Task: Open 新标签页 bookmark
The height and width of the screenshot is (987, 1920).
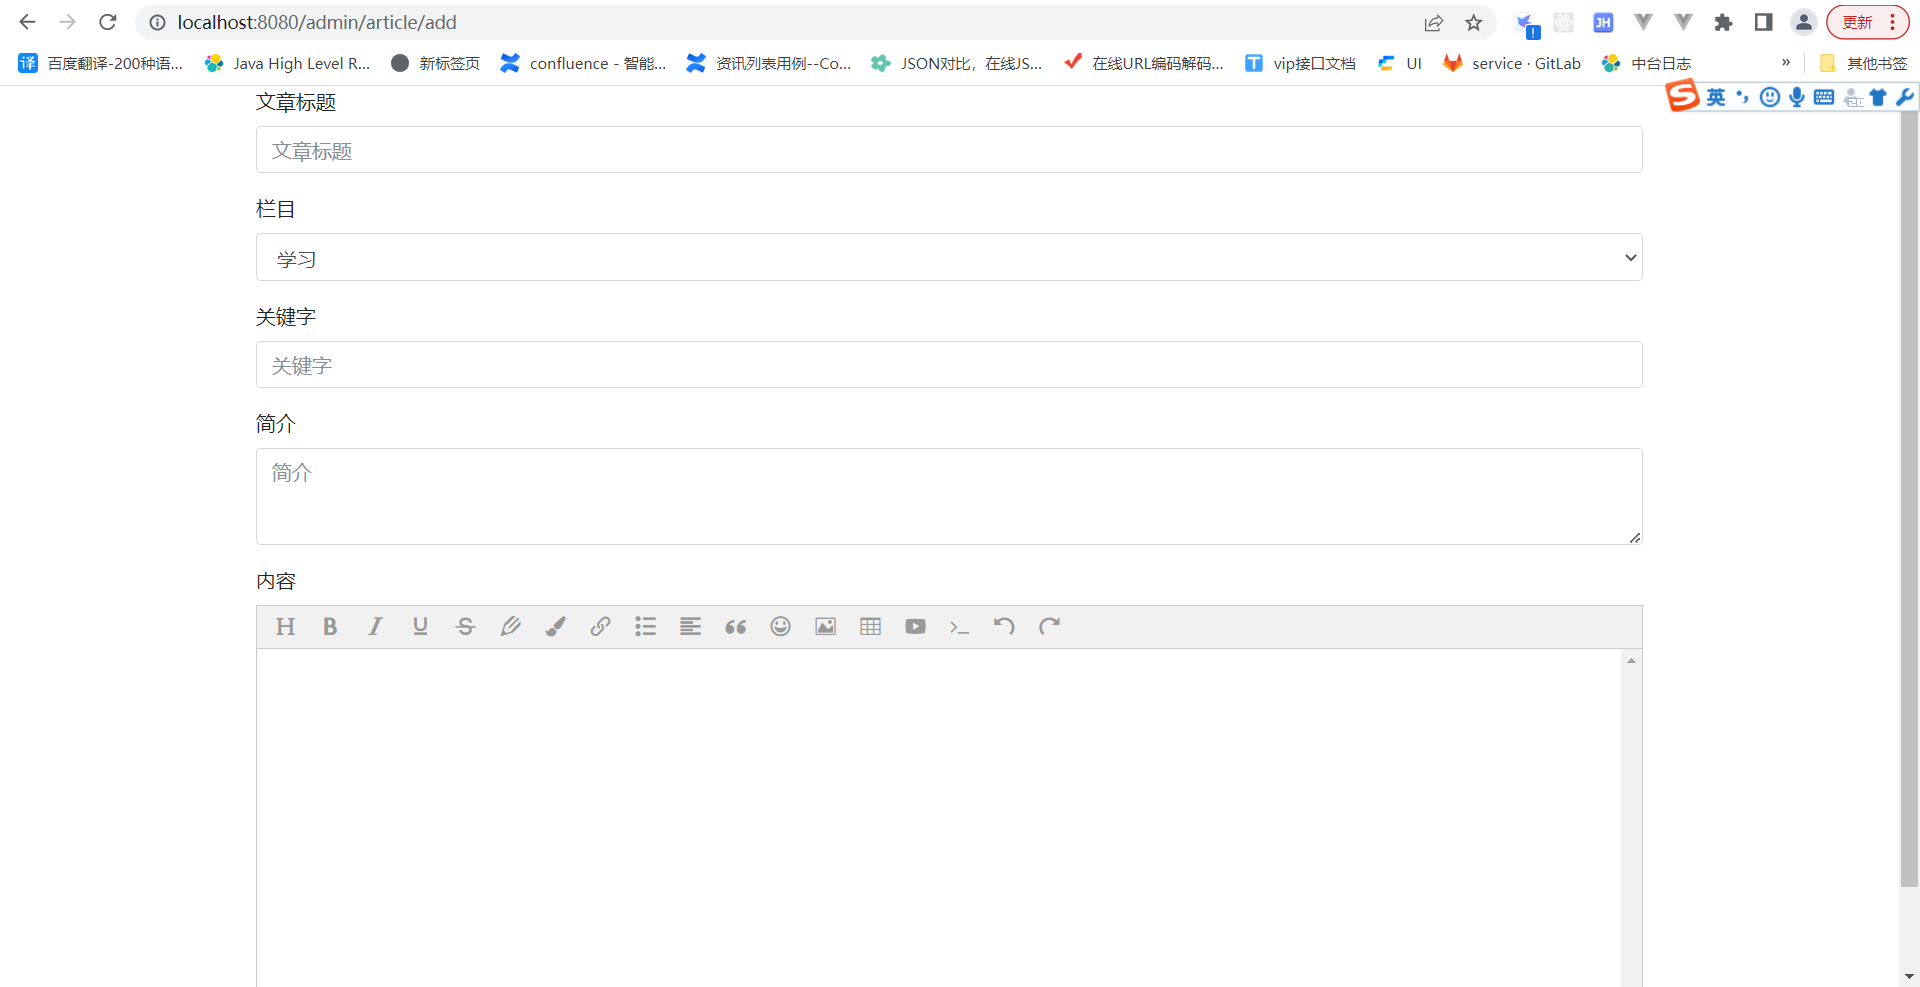Action: (x=436, y=63)
